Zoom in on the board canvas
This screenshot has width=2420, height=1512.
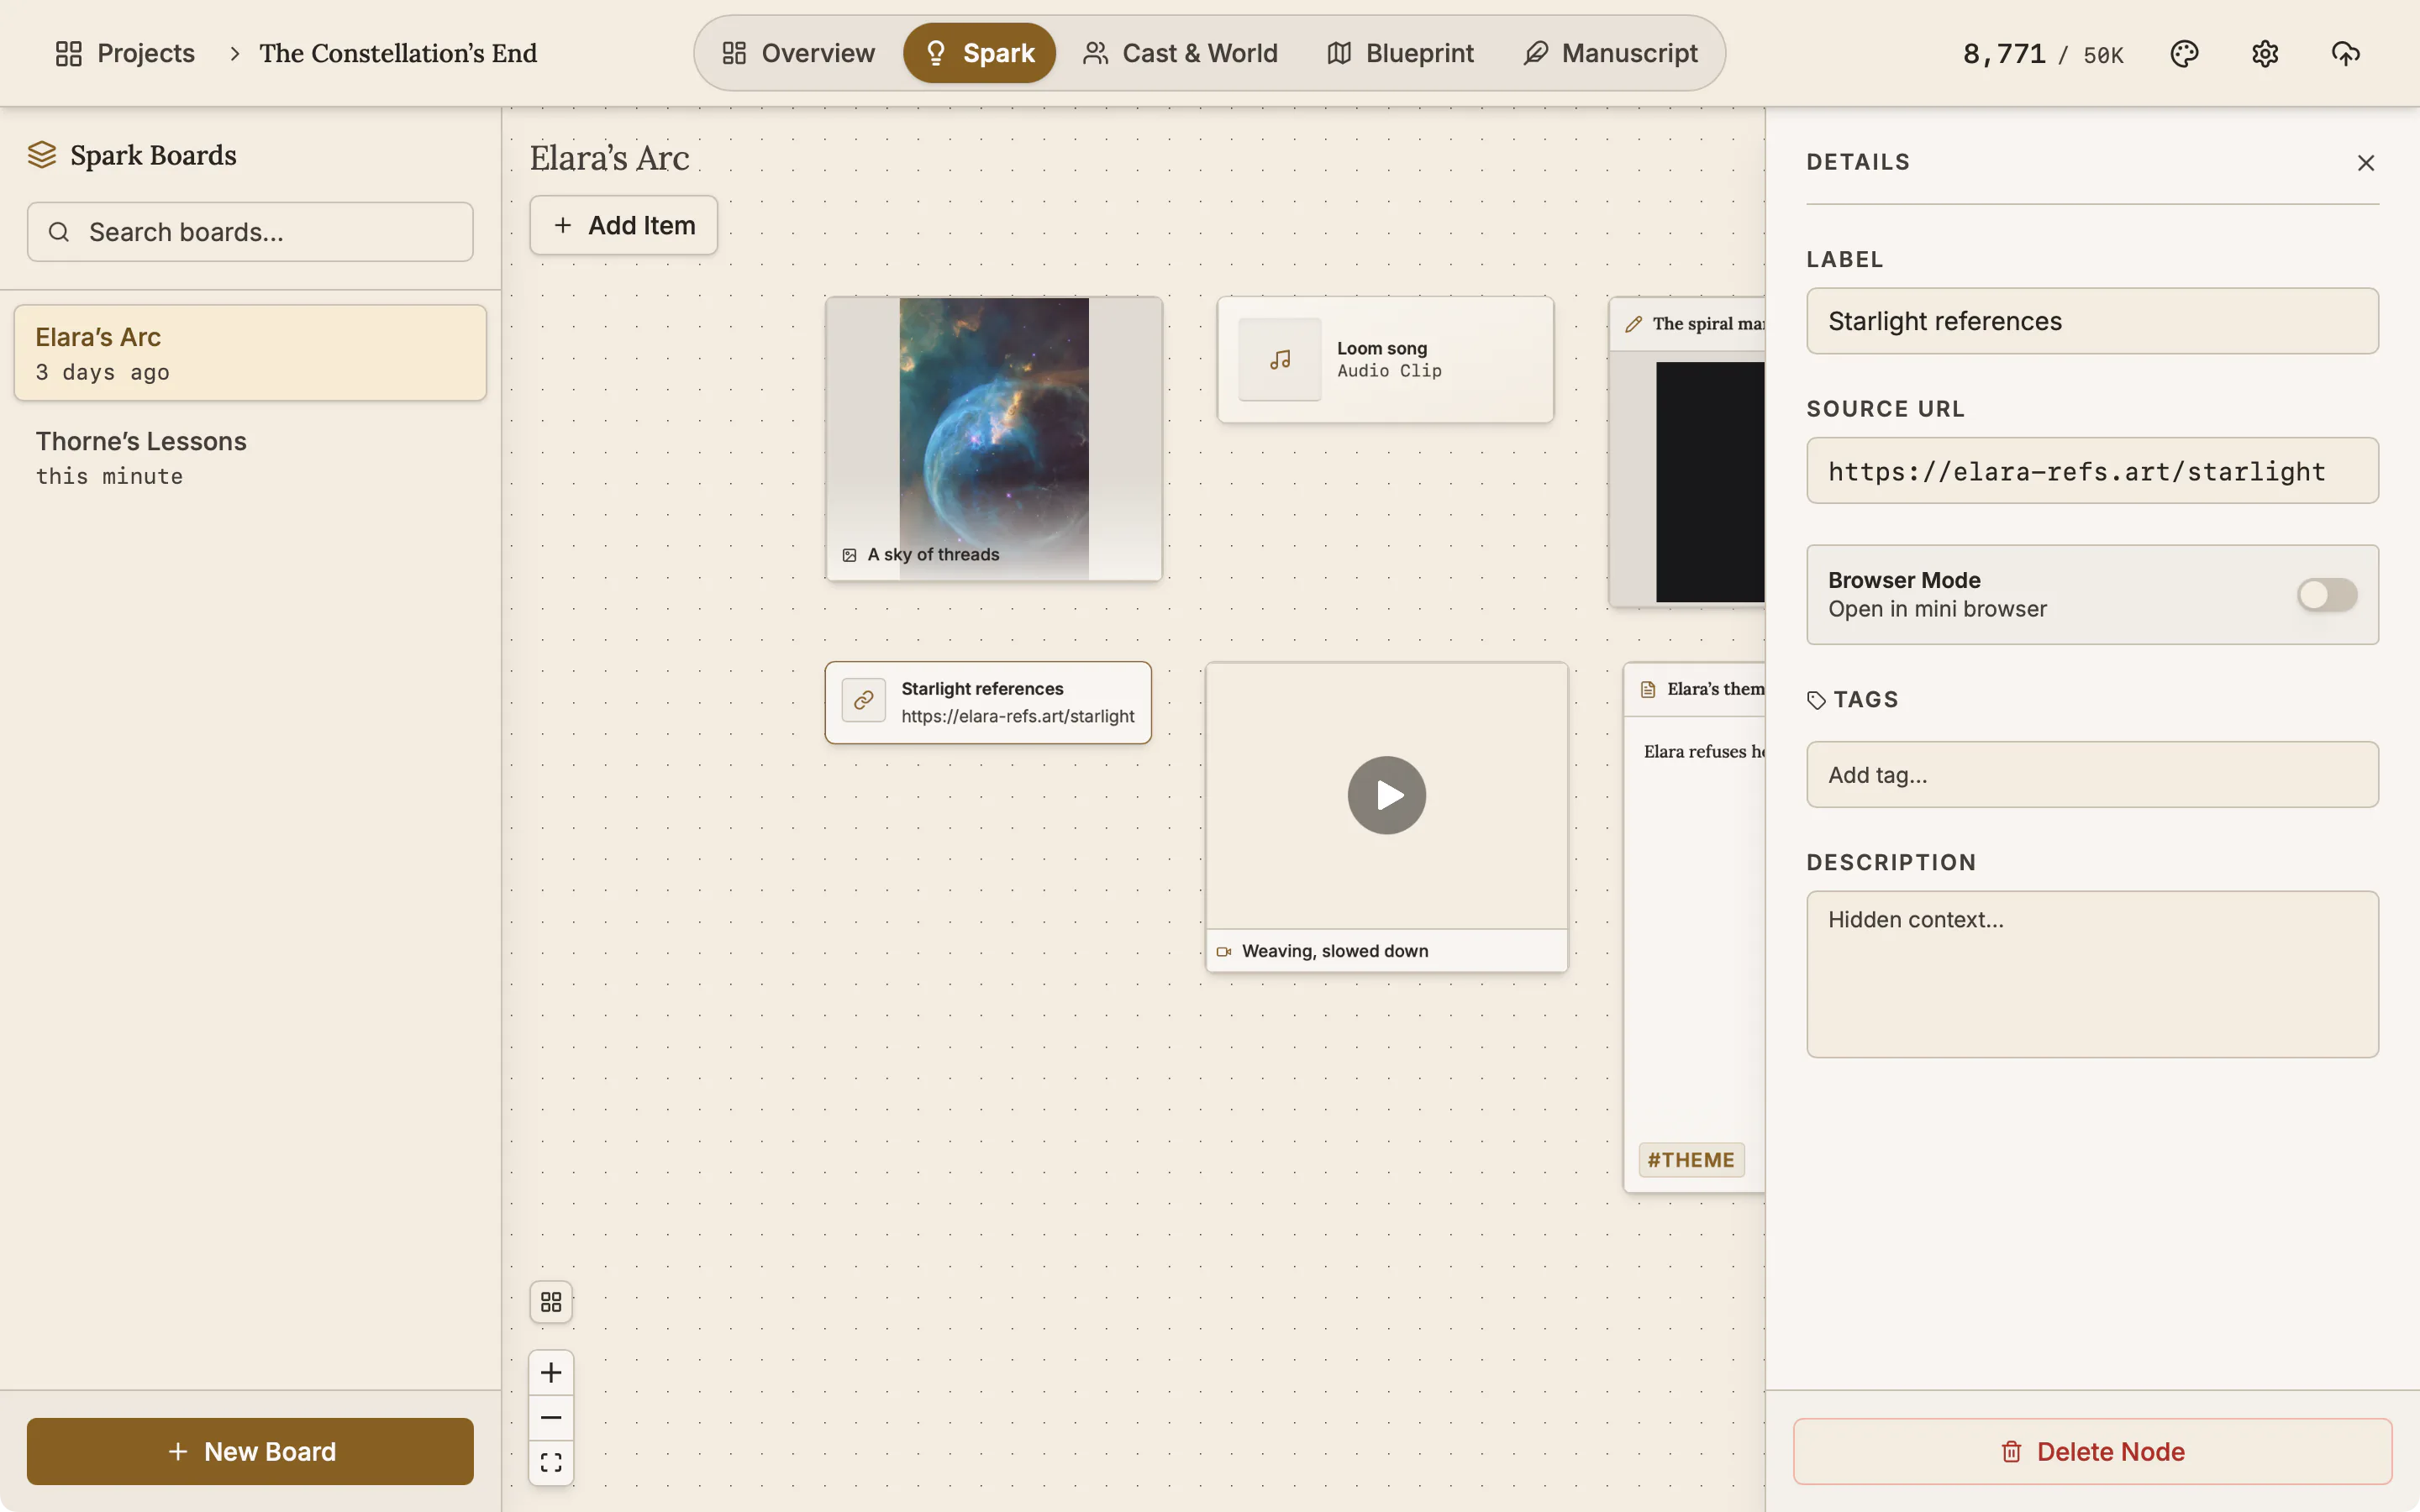pos(551,1373)
